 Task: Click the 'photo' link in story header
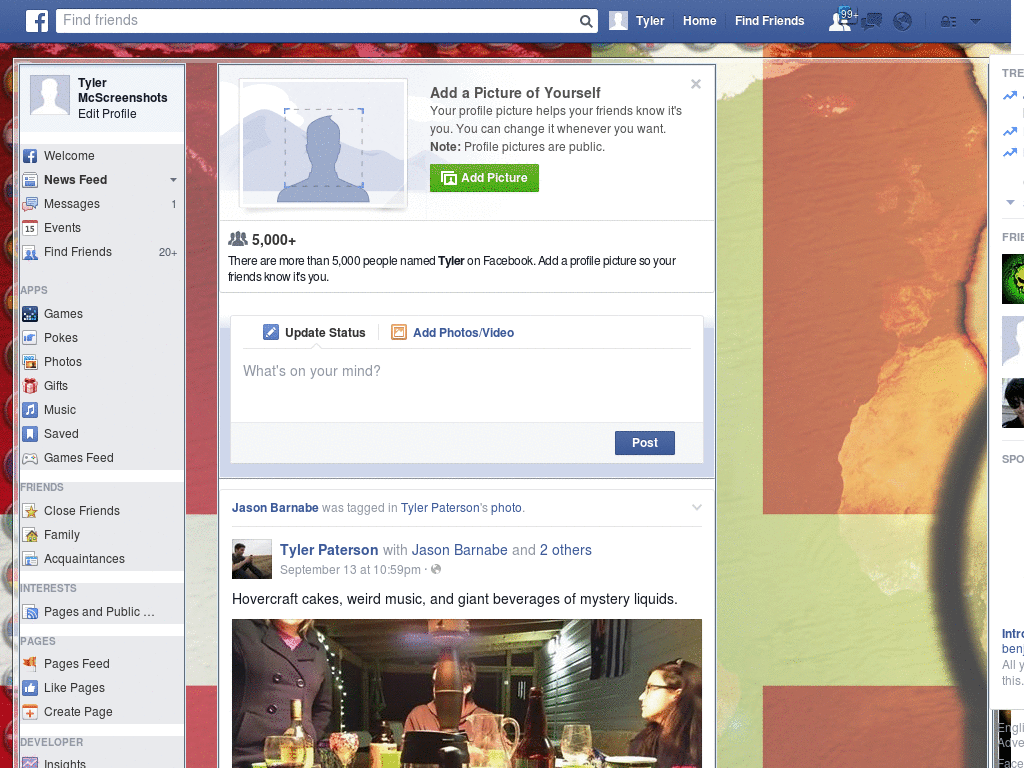coord(506,507)
